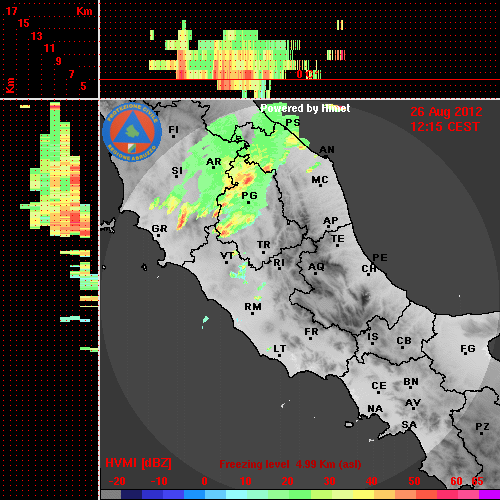Click the 12:15 CEST time label
This screenshot has width=500, height=500.
coord(445,127)
